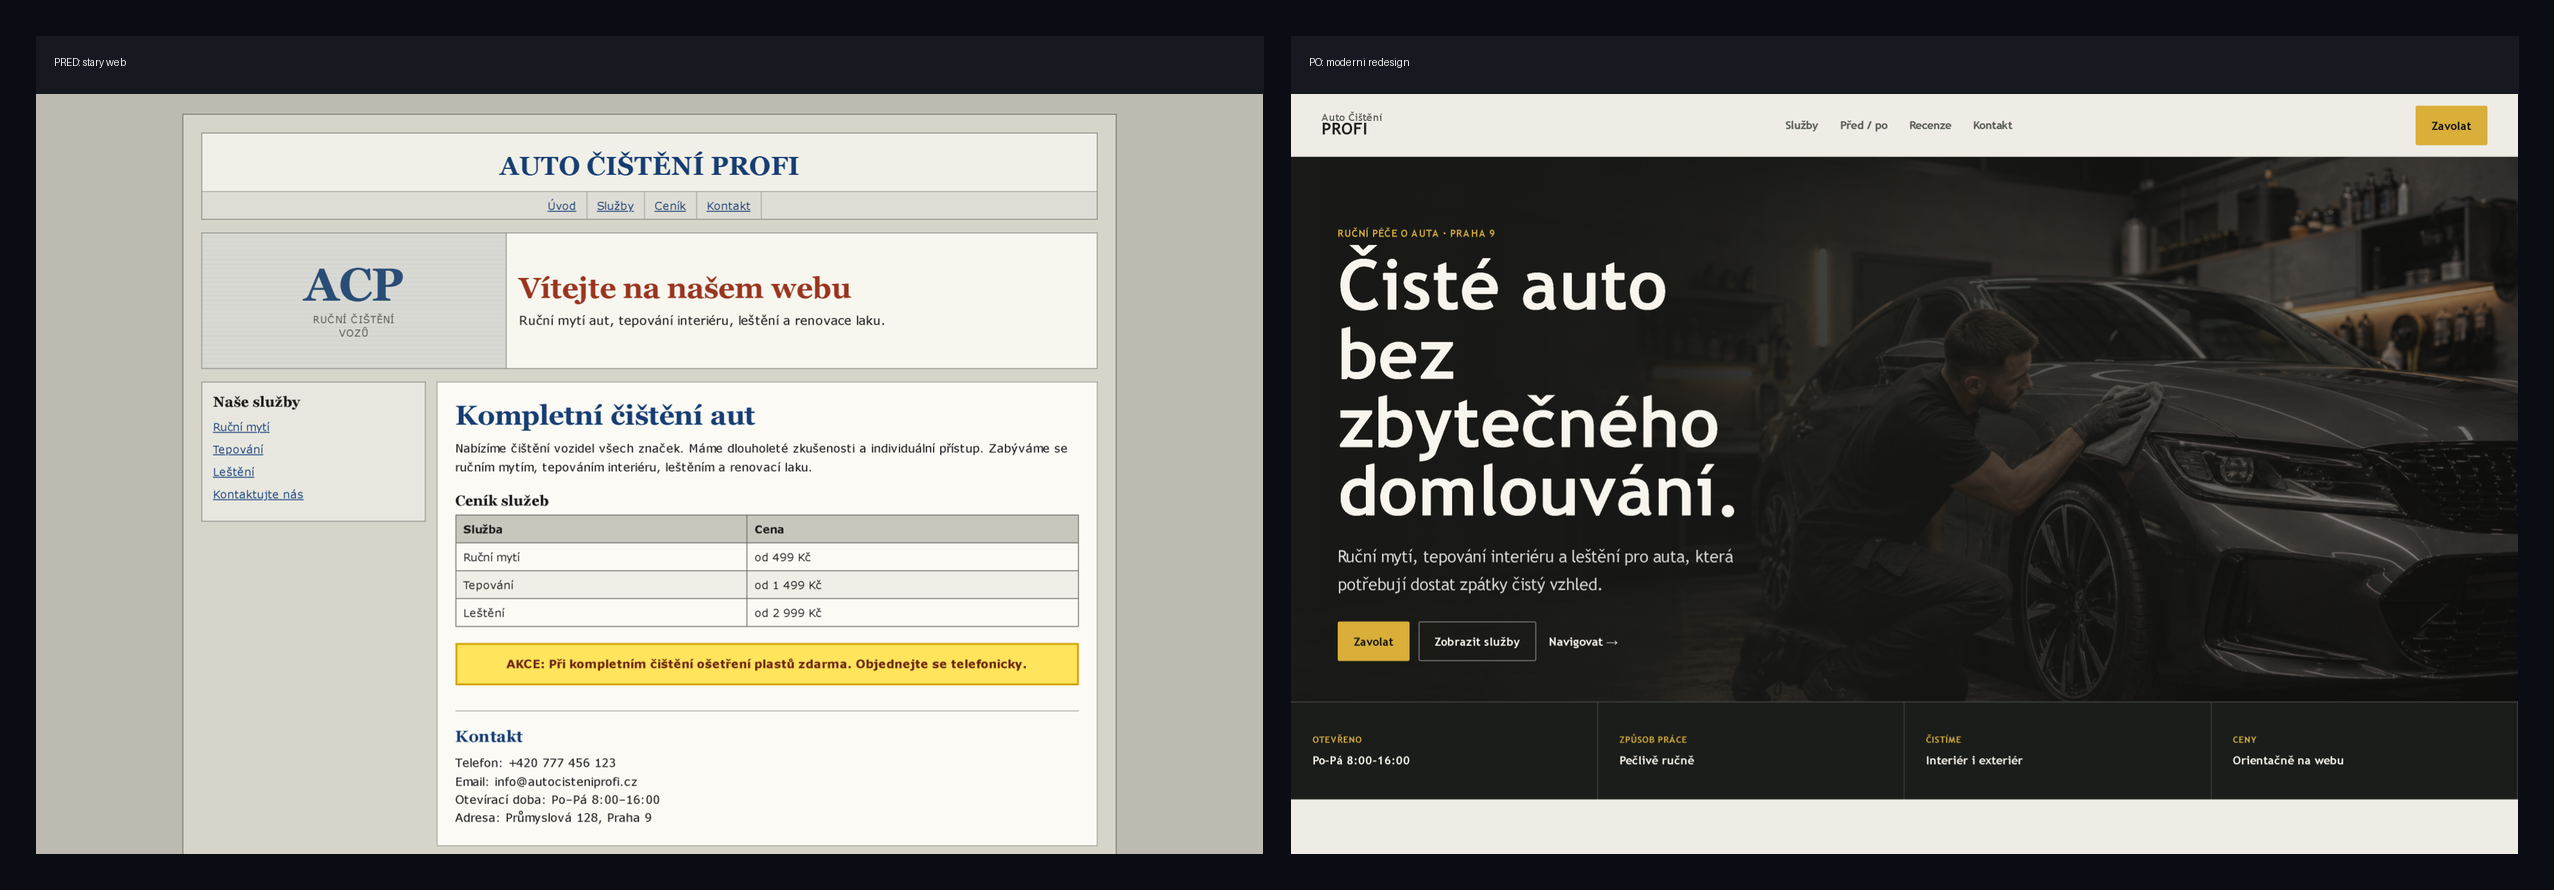This screenshot has width=2554, height=890.
Task: Select the Čisté auto bez zbytečného domlouvání headline
Action: (1537, 388)
